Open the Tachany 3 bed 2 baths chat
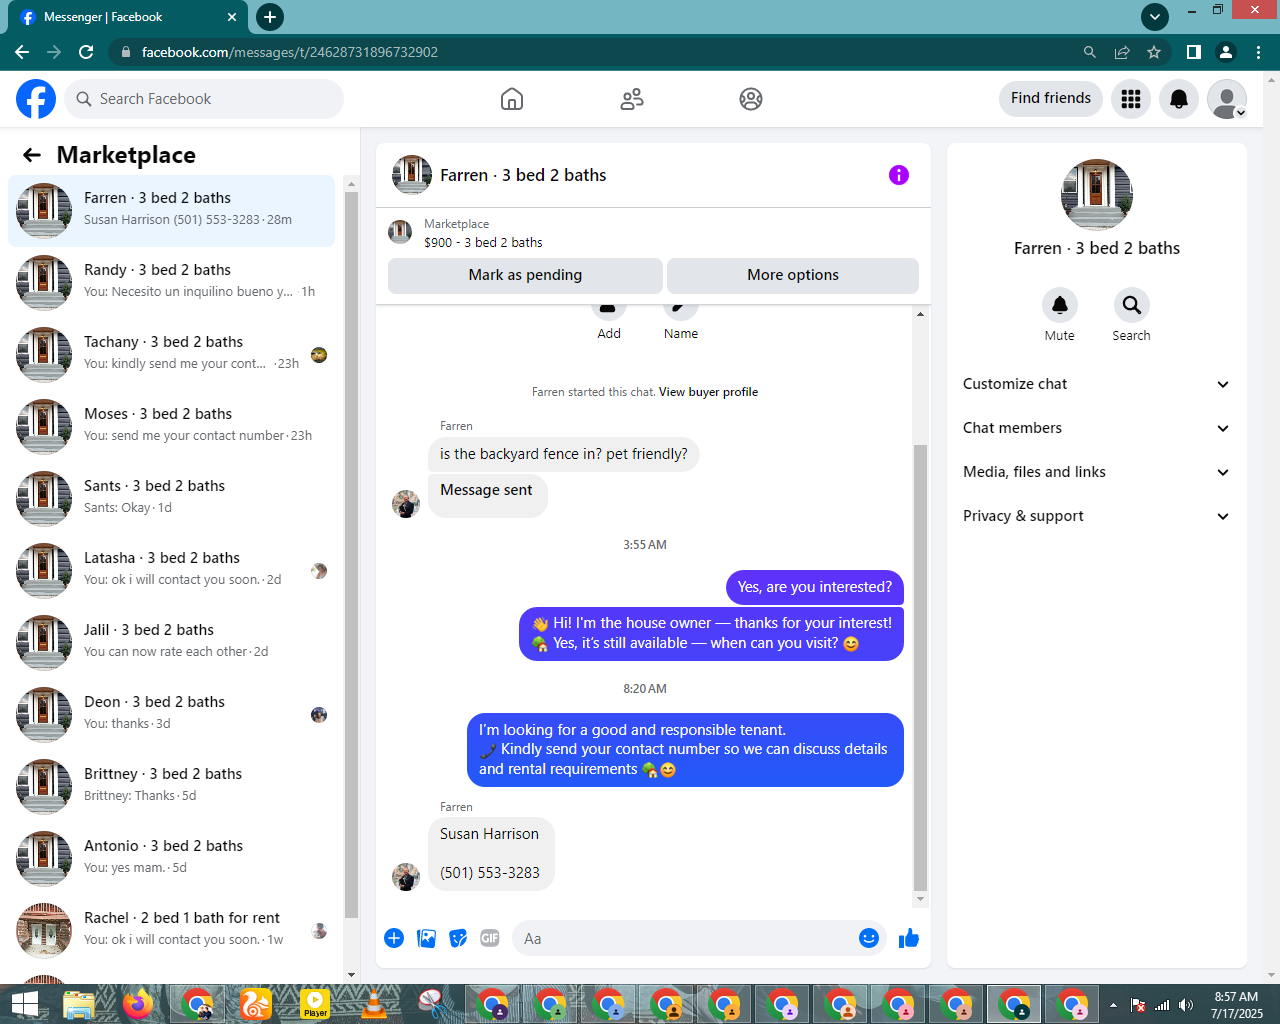 pyautogui.click(x=172, y=355)
